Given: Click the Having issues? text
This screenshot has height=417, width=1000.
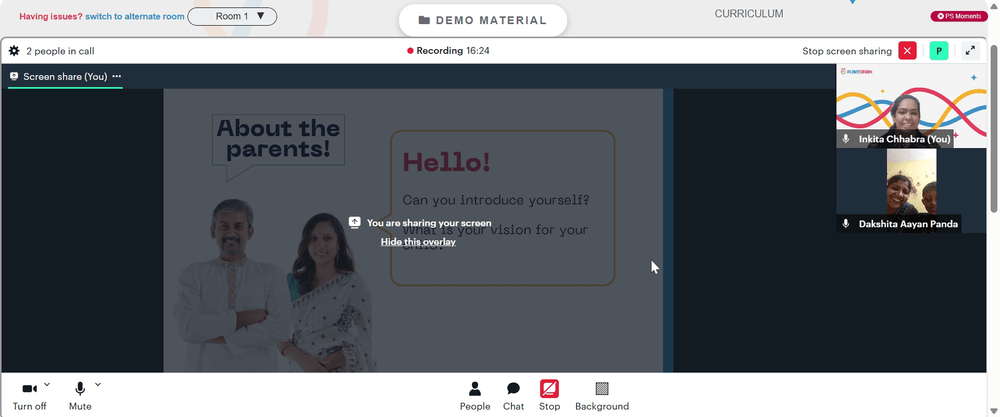Looking at the screenshot, I should tap(51, 17).
